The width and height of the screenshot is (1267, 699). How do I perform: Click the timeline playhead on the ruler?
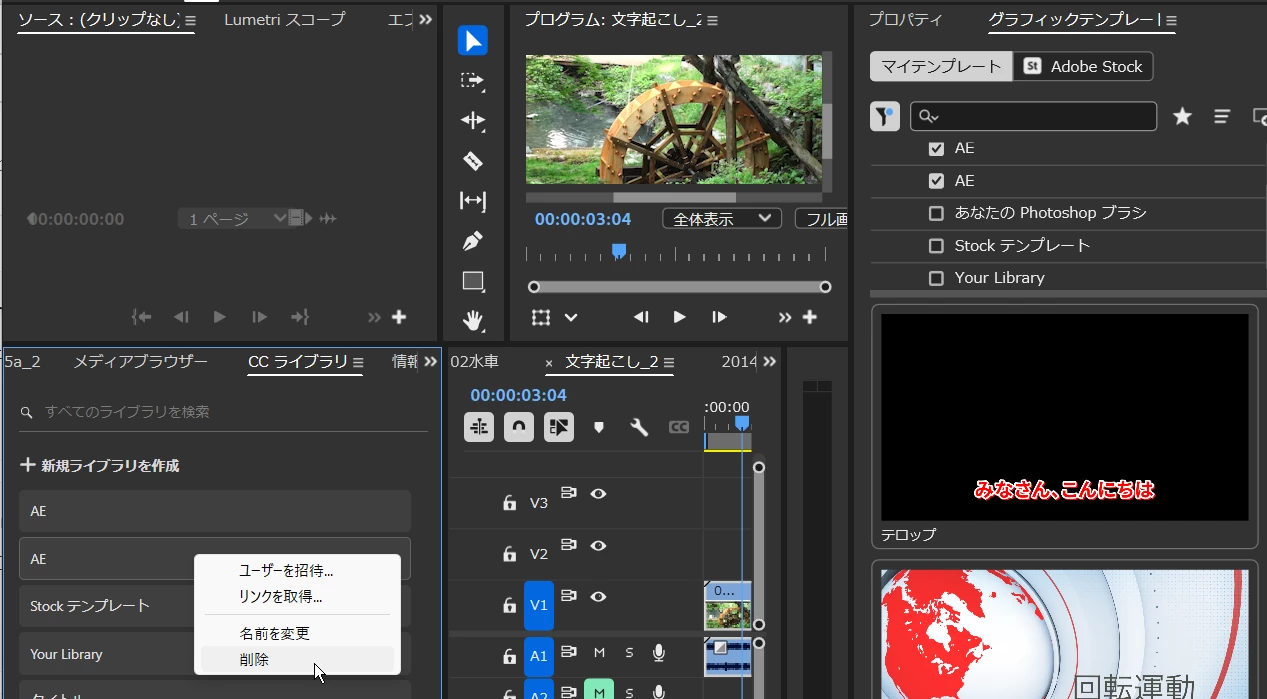point(742,423)
